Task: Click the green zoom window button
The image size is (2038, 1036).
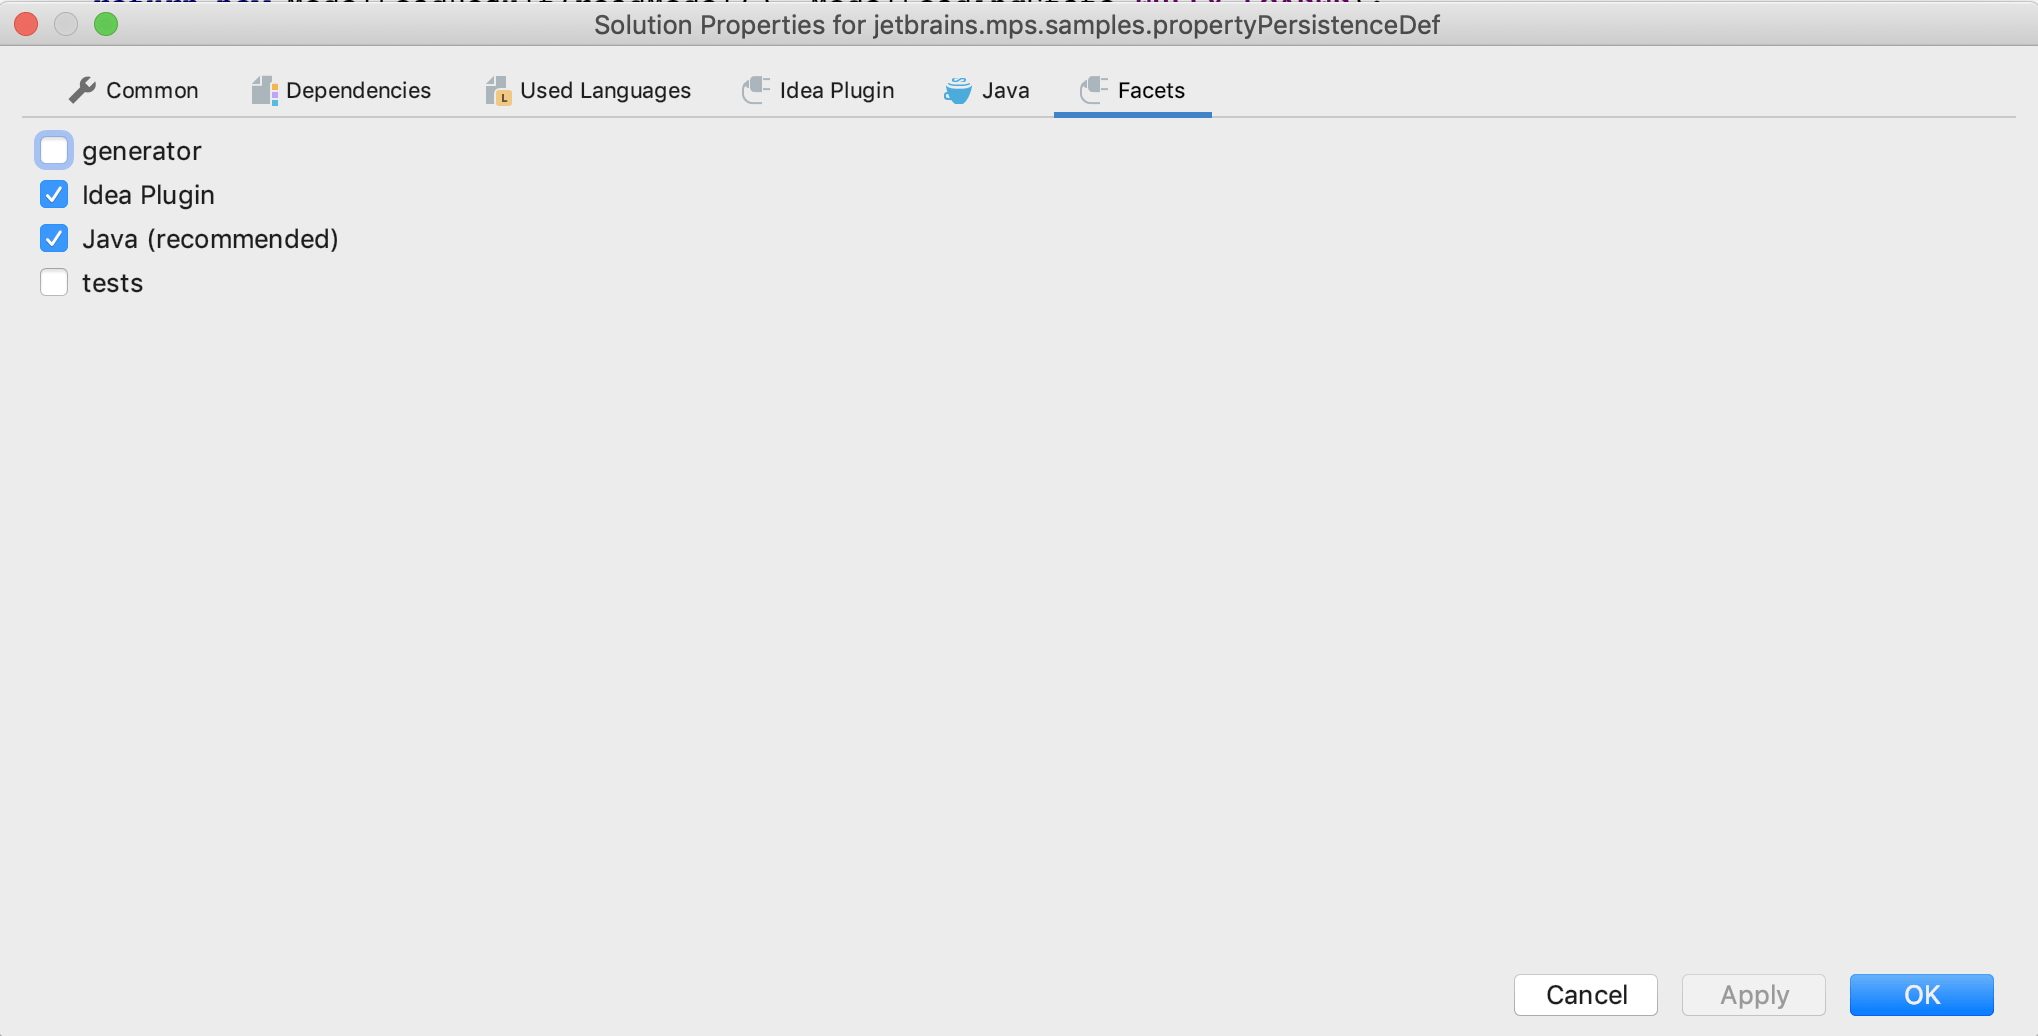Action: [x=106, y=24]
